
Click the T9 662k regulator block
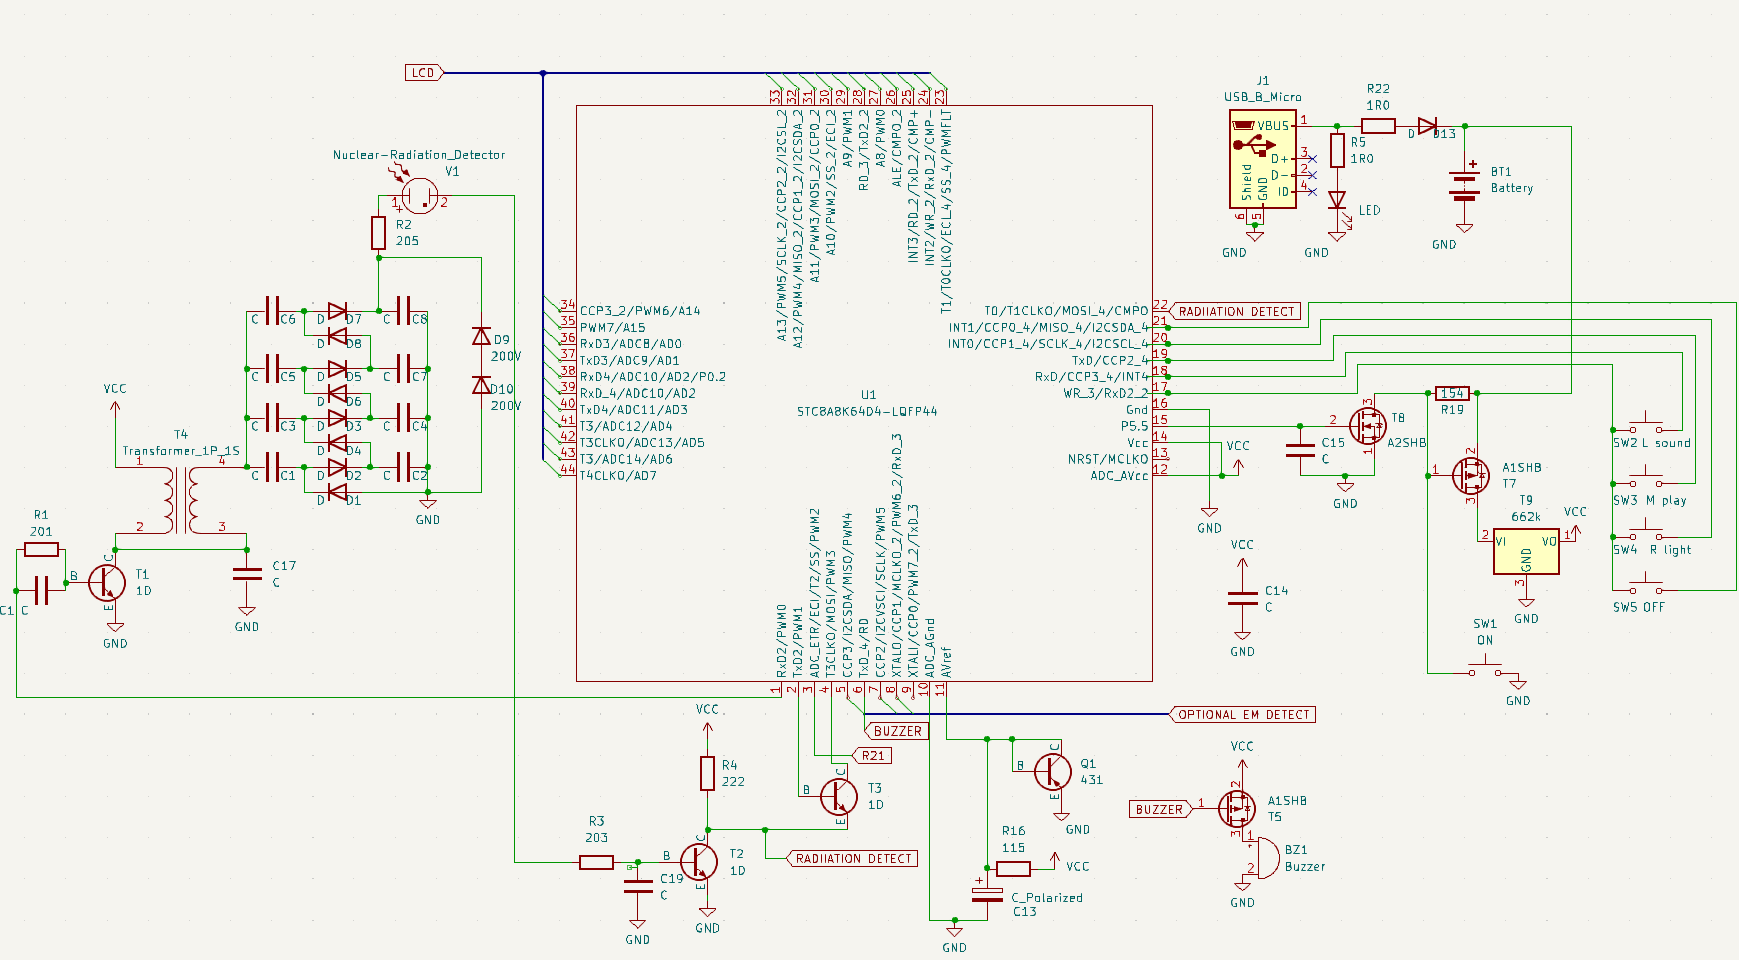point(1525,550)
